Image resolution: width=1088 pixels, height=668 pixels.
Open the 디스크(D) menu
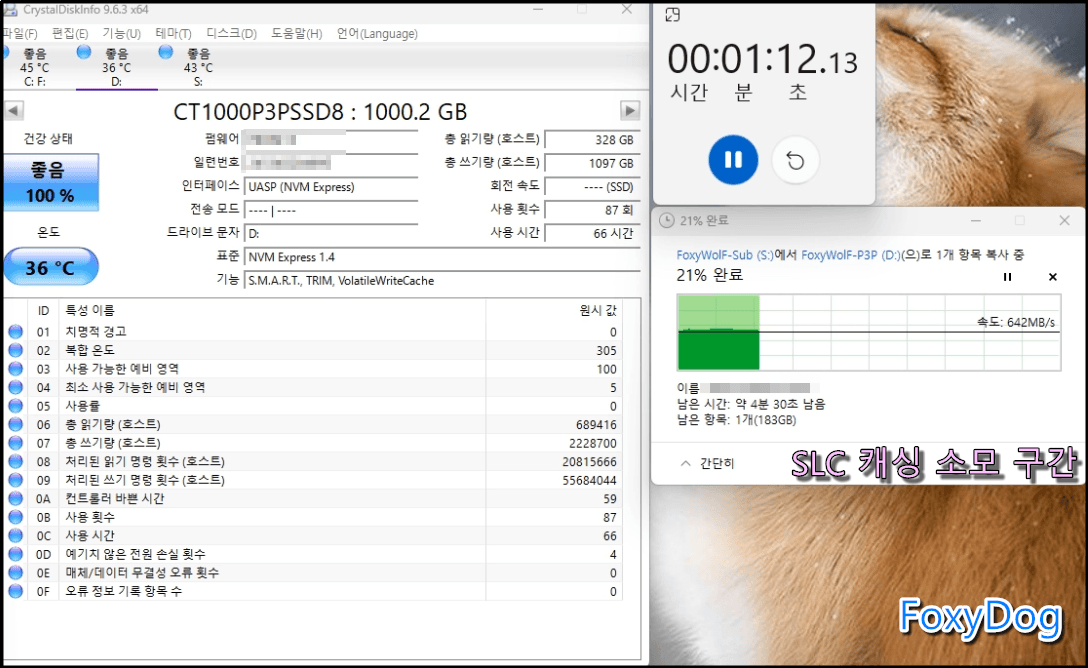point(231,33)
